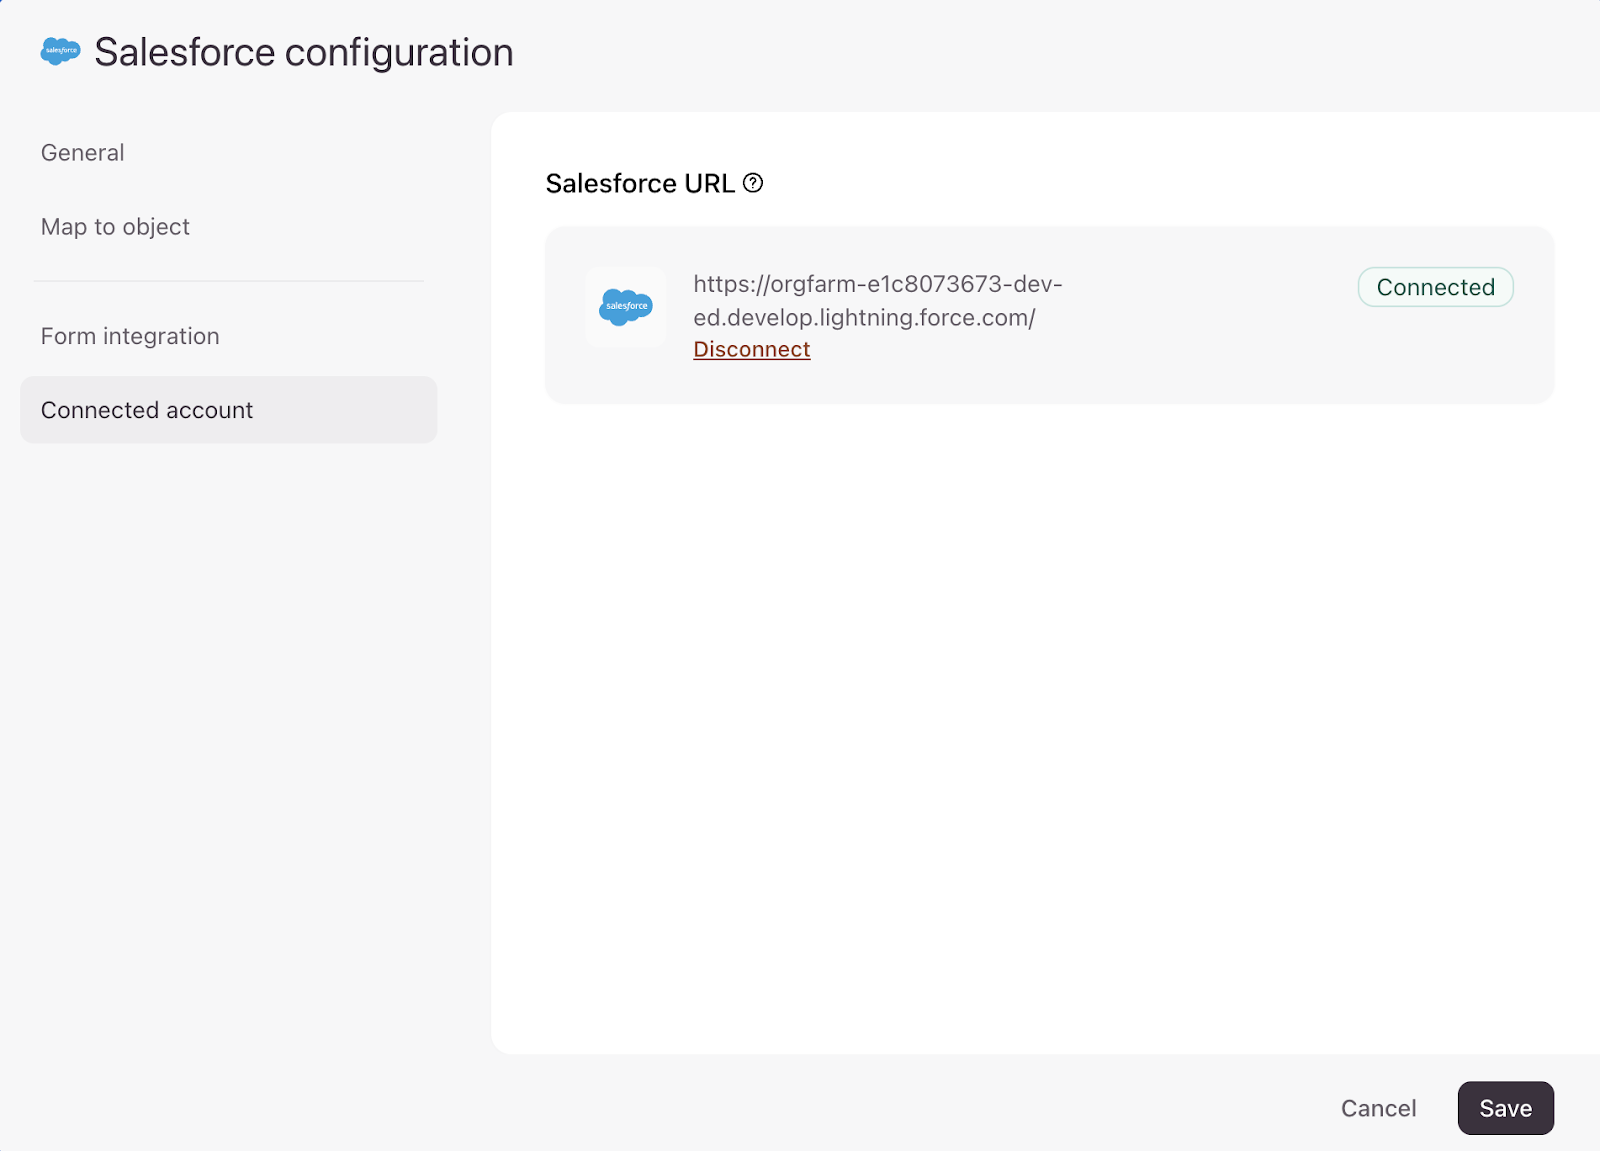The width and height of the screenshot is (1600, 1151).
Task: Click the help icon beside Salesforce URL
Action: pyautogui.click(x=753, y=183)
